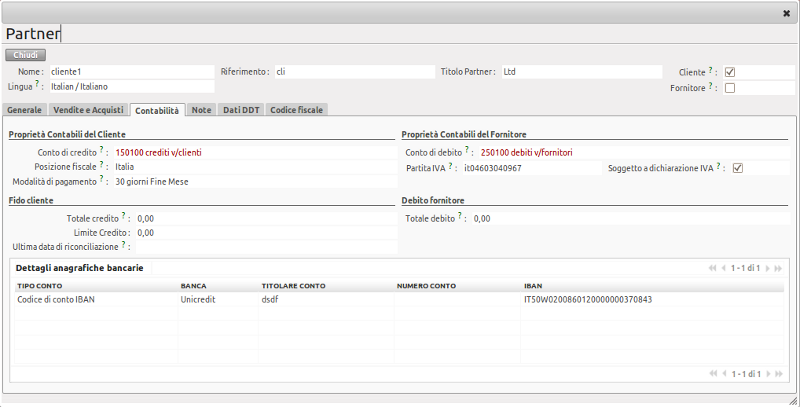Uncheck the Cliente checkbox
Viewport: 800px width, 407px height.
click(x=730, y=72)
